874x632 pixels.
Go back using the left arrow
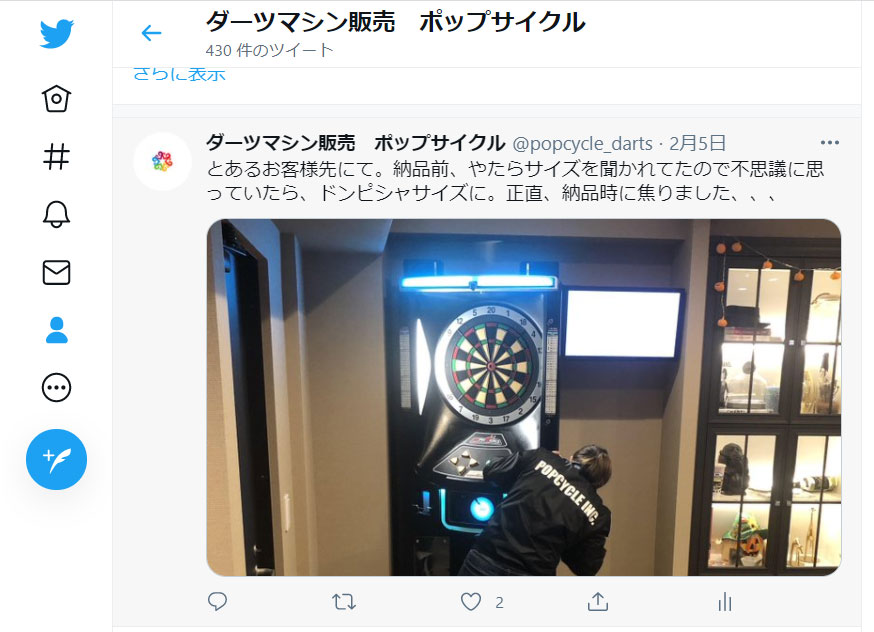point(151,33)
